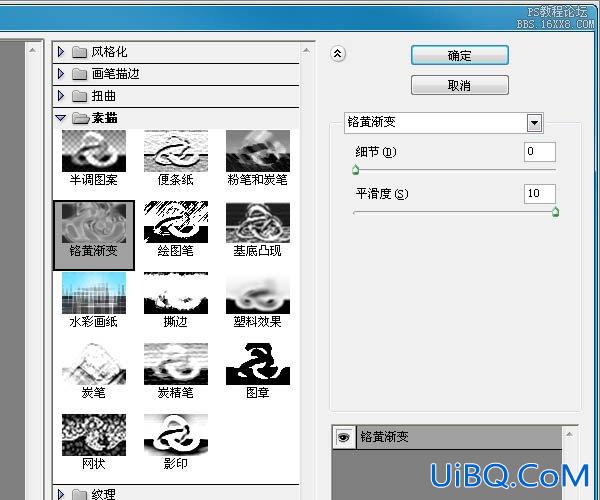Expand the 画笔描边 filter folder
Image resolution: width=600 pixels, height=500 pixels.
(x=60, y=73)
